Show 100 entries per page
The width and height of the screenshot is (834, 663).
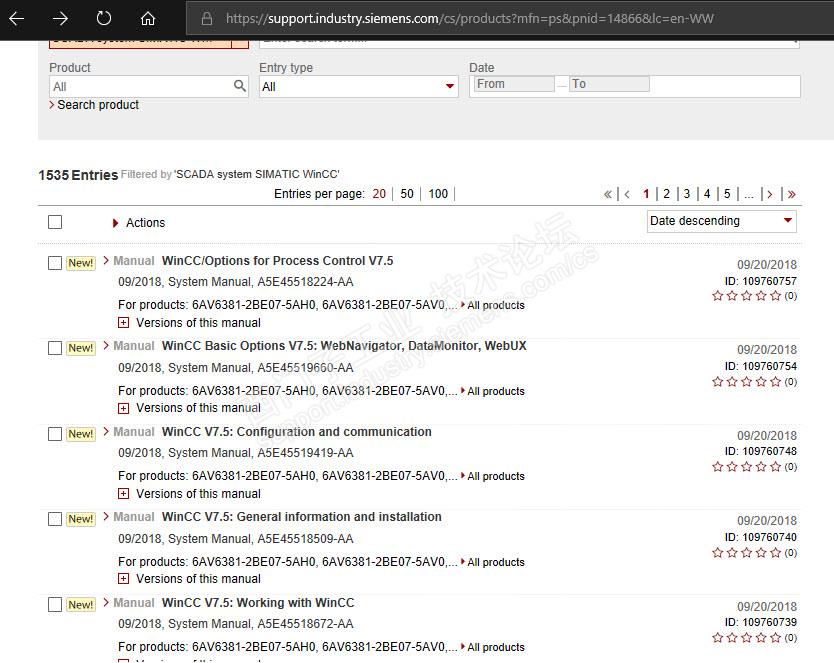point(438,194)
